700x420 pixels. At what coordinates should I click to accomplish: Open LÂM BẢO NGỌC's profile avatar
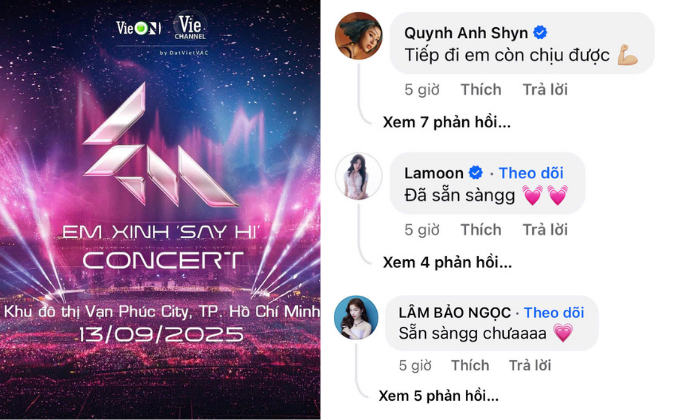[x=356, y=317]
